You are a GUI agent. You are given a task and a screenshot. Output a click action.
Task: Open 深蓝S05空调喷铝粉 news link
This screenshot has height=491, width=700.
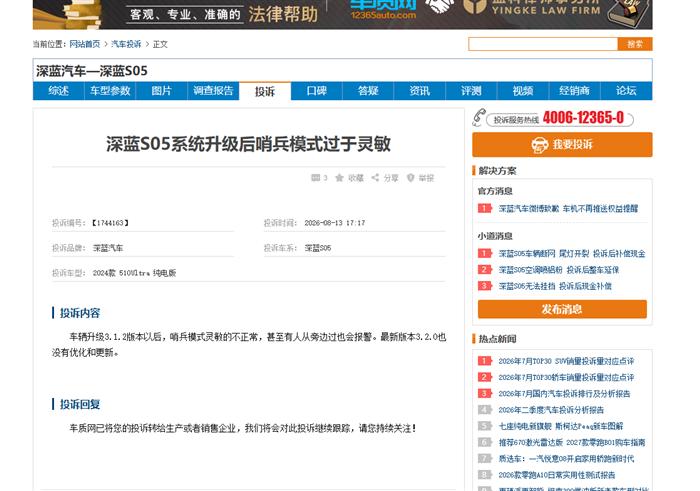tap(558, 270)
